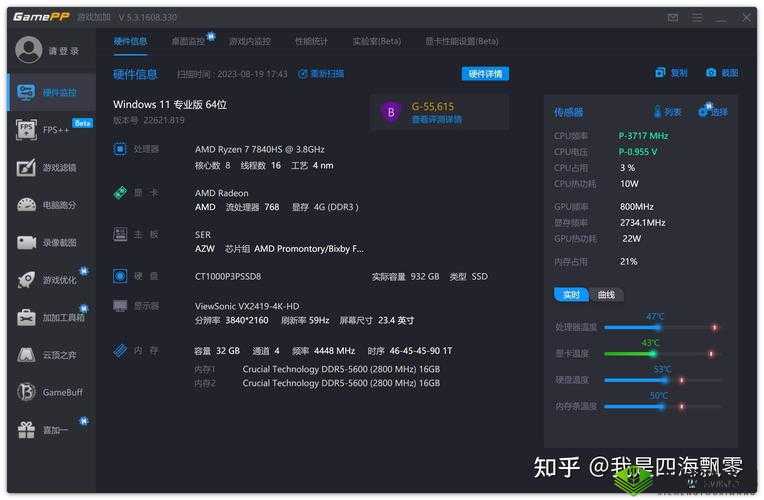
Task: Open the 游戏滤镜 sidebar item
Action: [52, 168]
